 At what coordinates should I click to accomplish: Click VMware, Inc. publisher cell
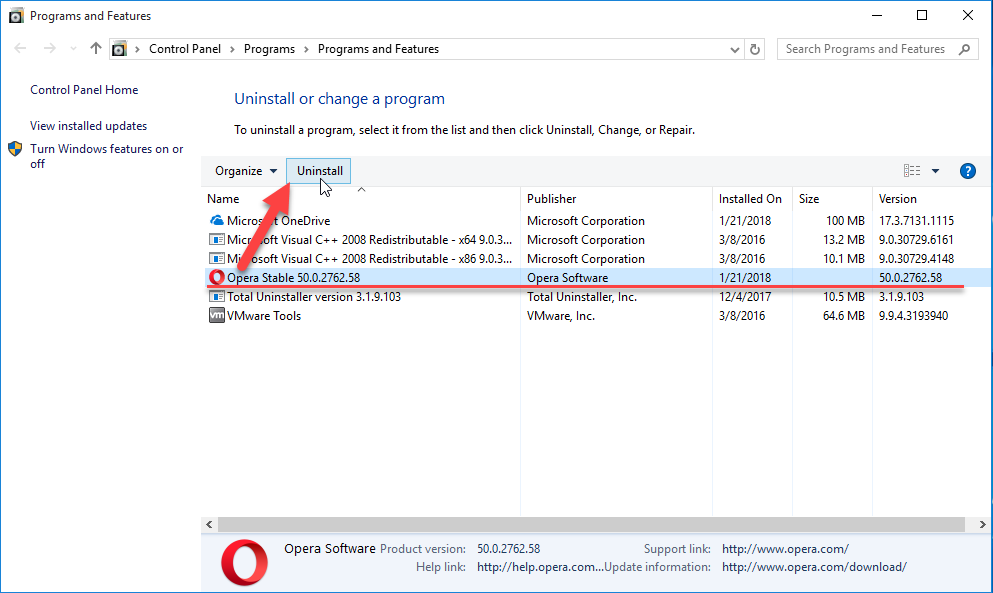561,316
